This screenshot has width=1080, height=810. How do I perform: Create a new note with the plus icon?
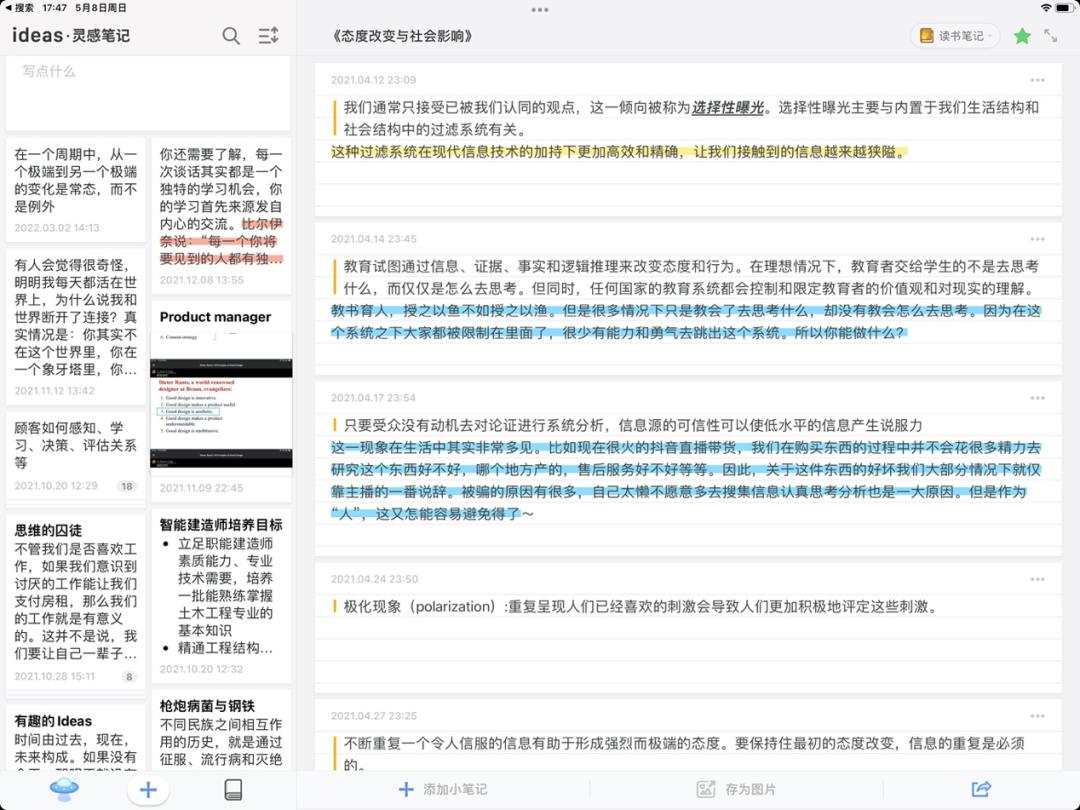147,789
